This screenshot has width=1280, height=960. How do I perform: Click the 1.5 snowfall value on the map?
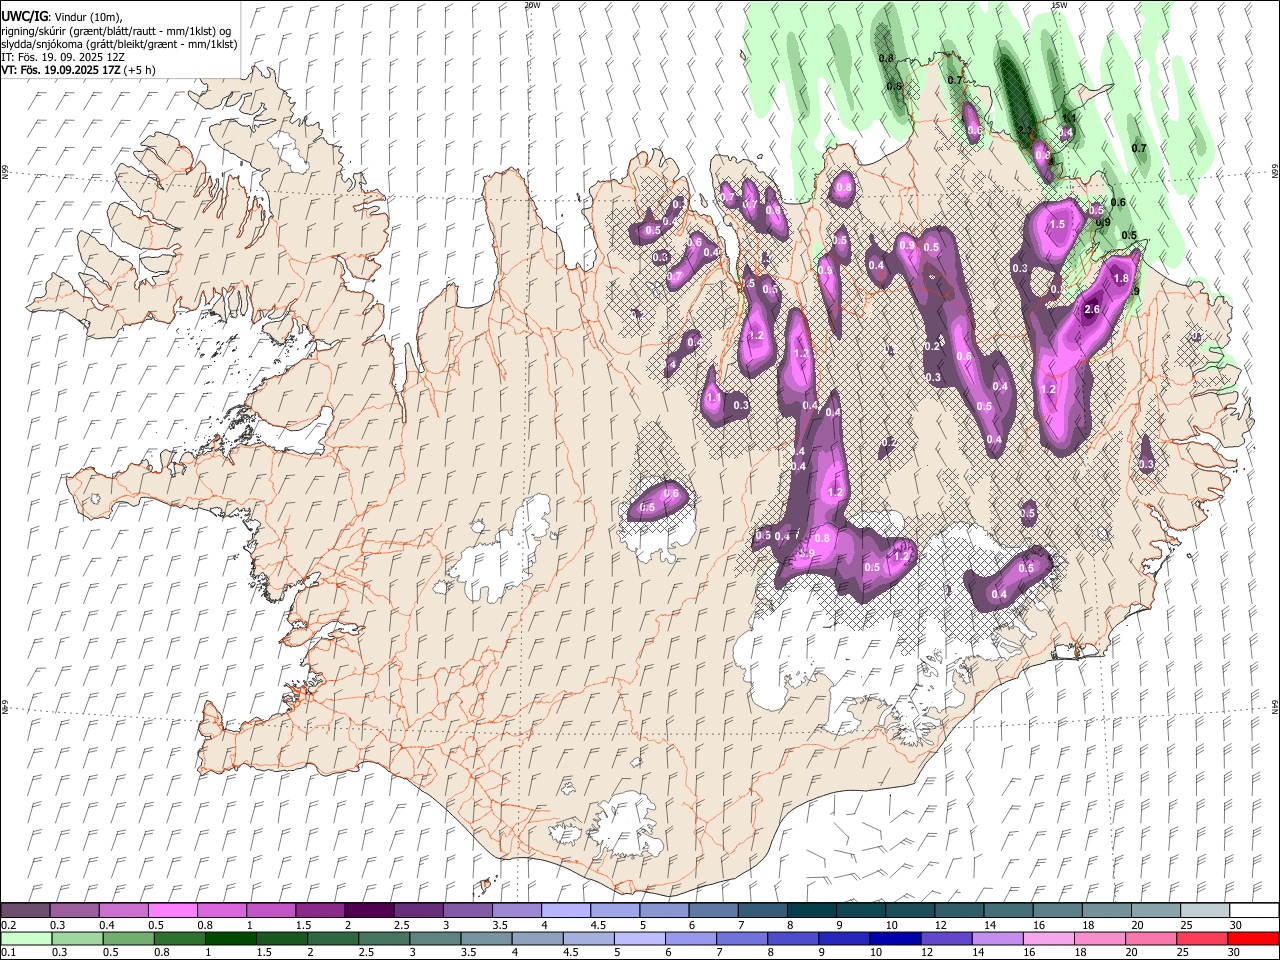click(1058, 224)
